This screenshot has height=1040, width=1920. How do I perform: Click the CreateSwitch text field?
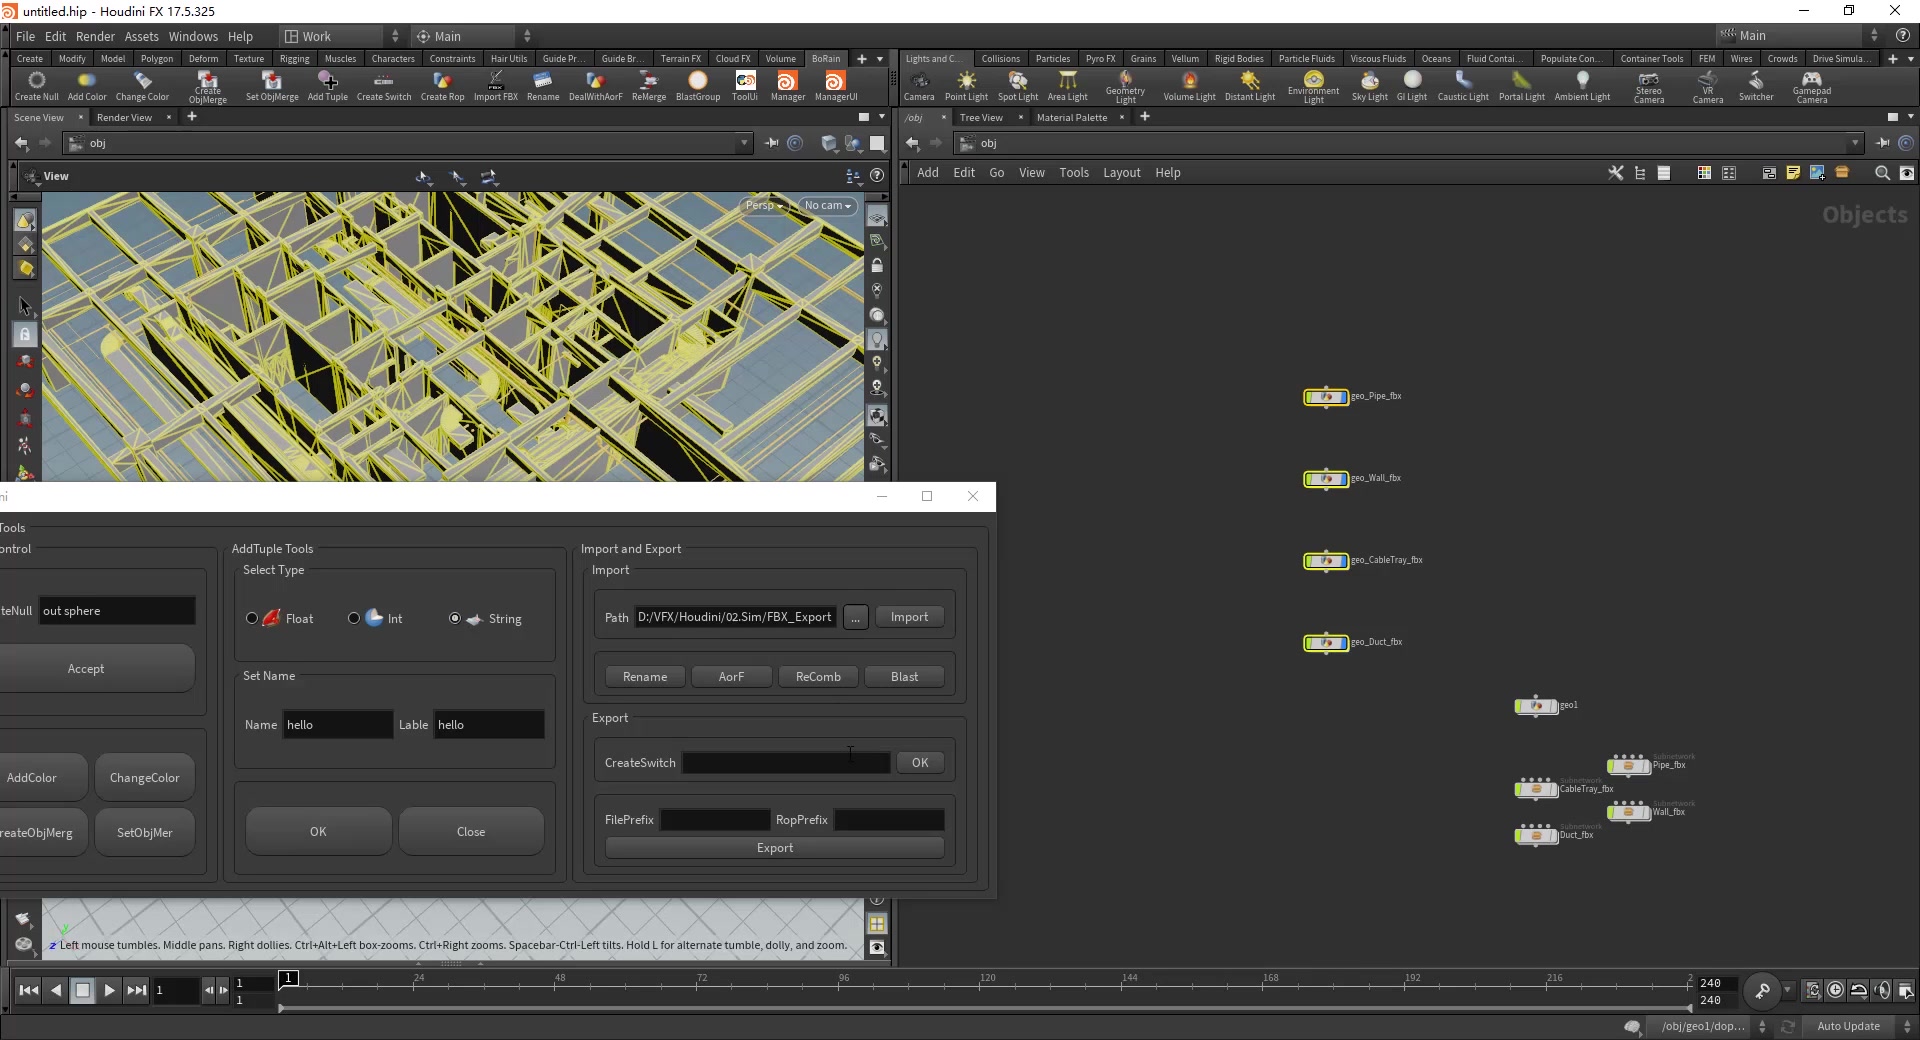click(786, 763)
